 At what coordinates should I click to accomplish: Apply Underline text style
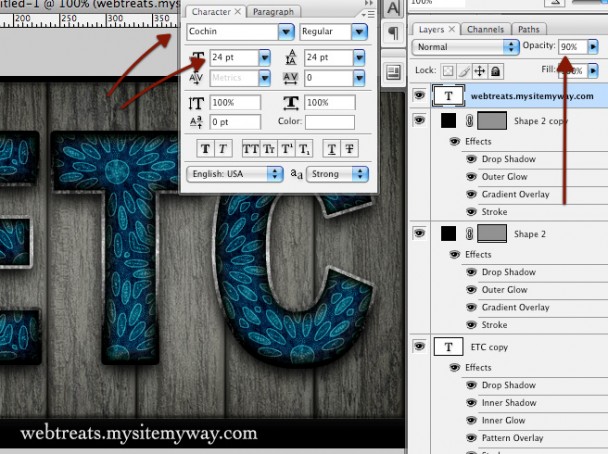click(332, 149)
